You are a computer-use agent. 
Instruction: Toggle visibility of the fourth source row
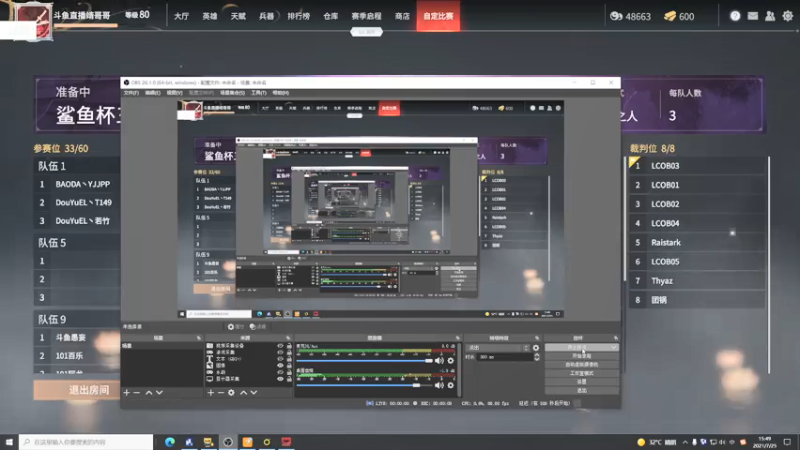pyautogui.click(x=280, y=366)
